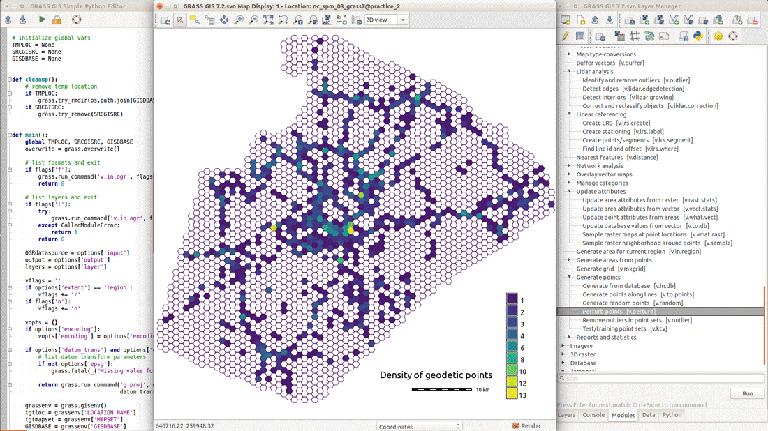The height and width of the screenshot is (431, 768).
Task: Click the Run button
Action: click(746, 394)
